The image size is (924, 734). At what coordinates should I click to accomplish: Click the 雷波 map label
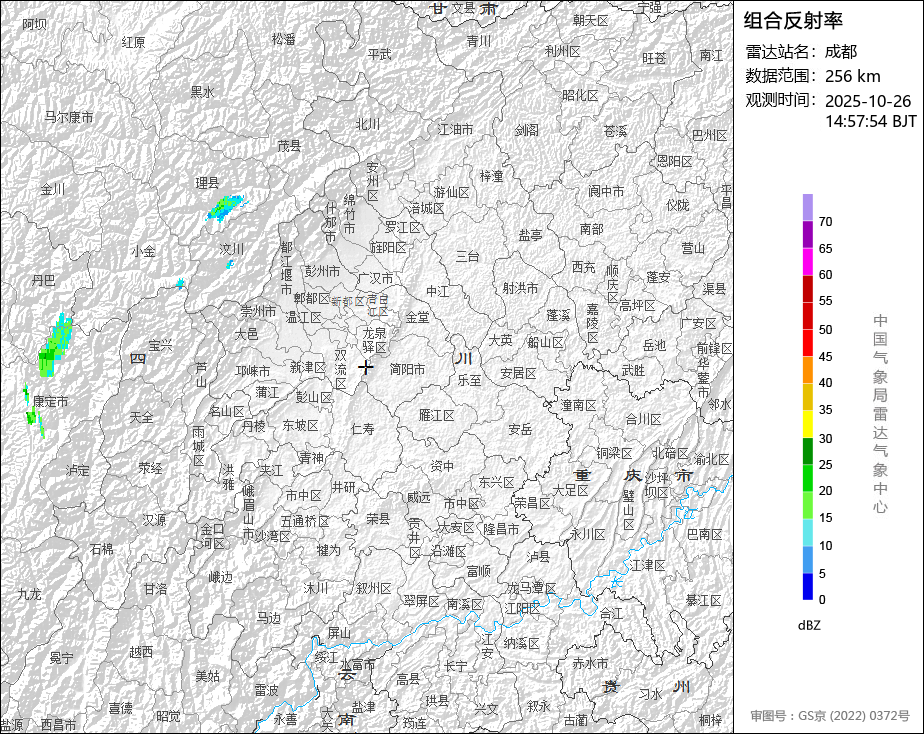coord(266,690)
